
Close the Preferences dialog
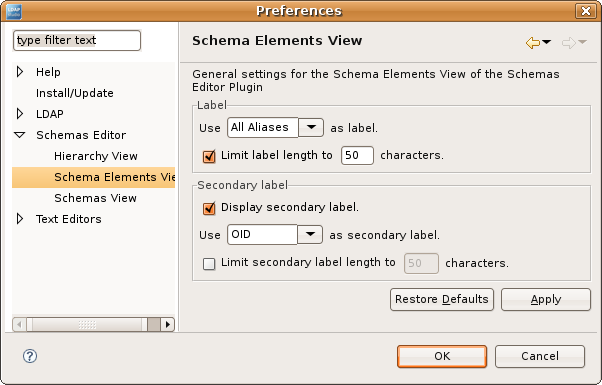(585, 11)
